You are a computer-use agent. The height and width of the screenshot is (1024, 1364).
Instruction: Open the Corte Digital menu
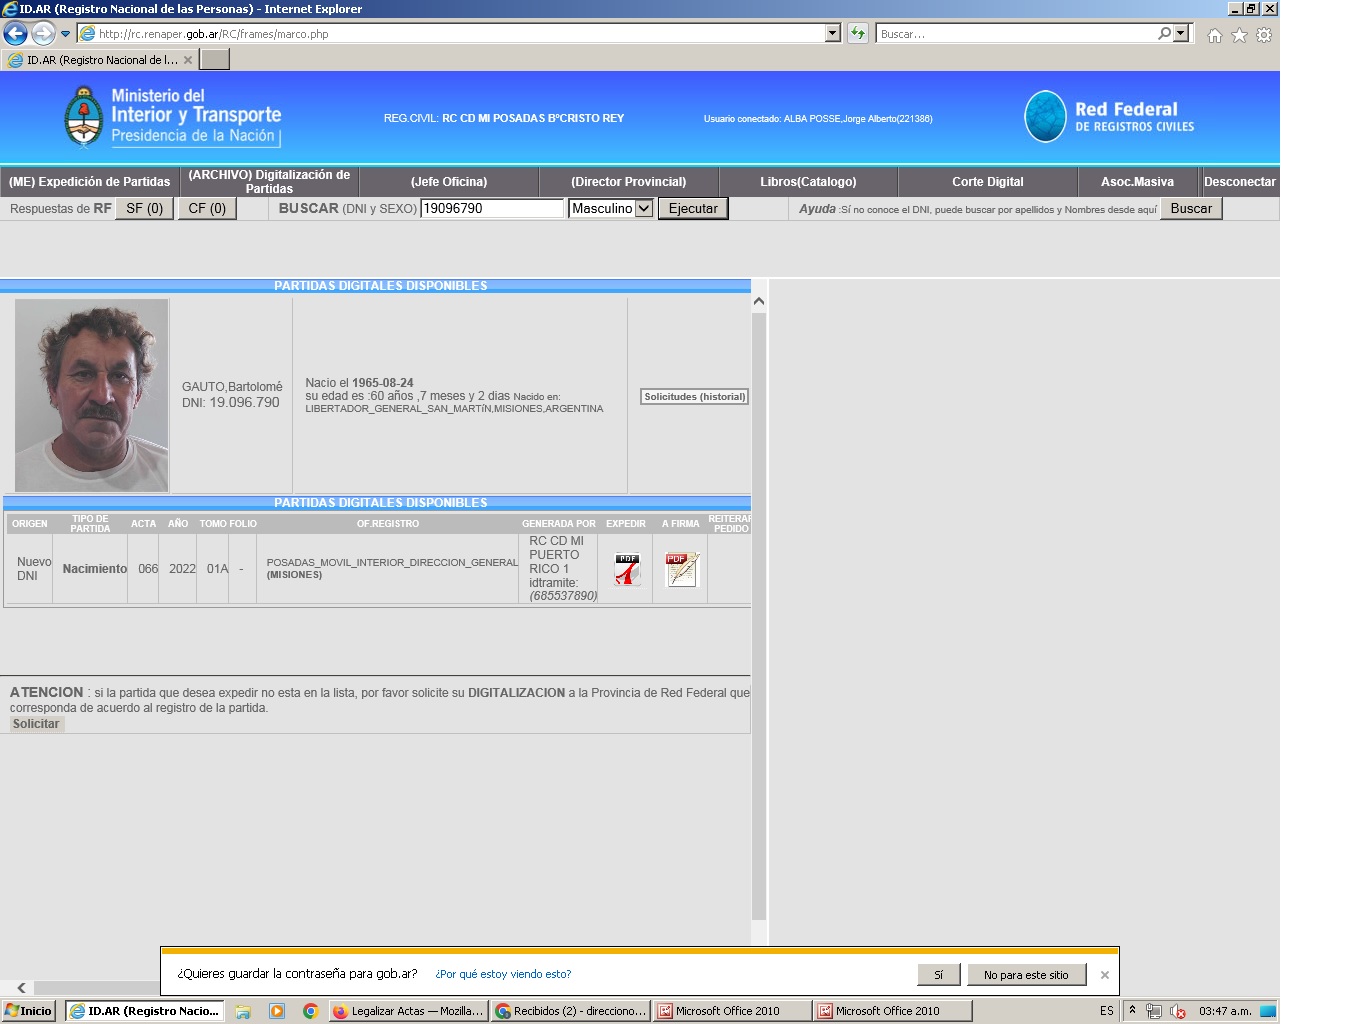click(987, 182)
